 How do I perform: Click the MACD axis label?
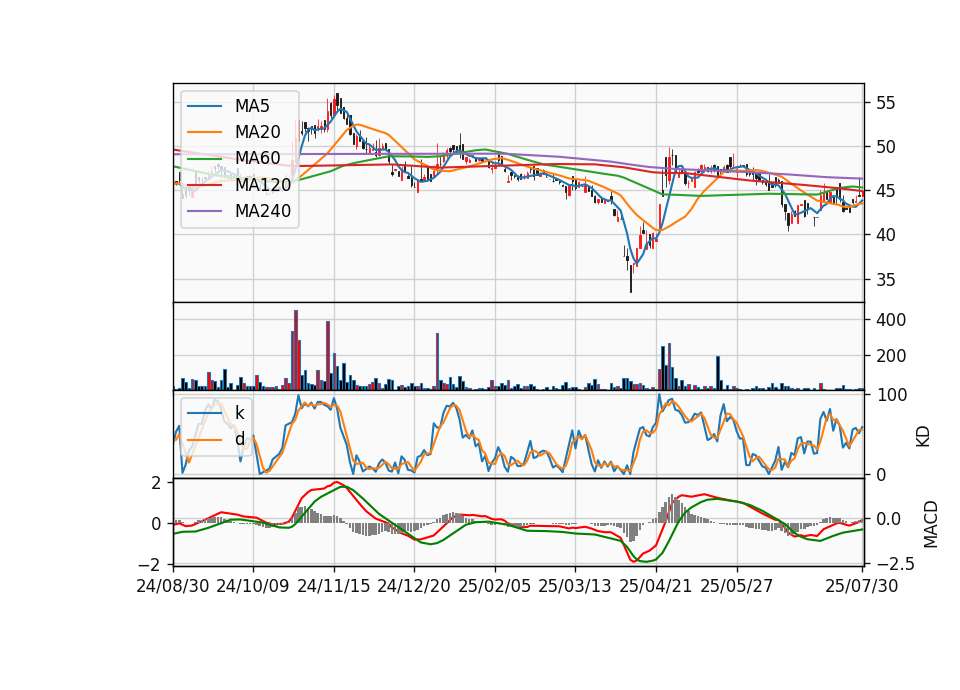(x=931, y=524)
